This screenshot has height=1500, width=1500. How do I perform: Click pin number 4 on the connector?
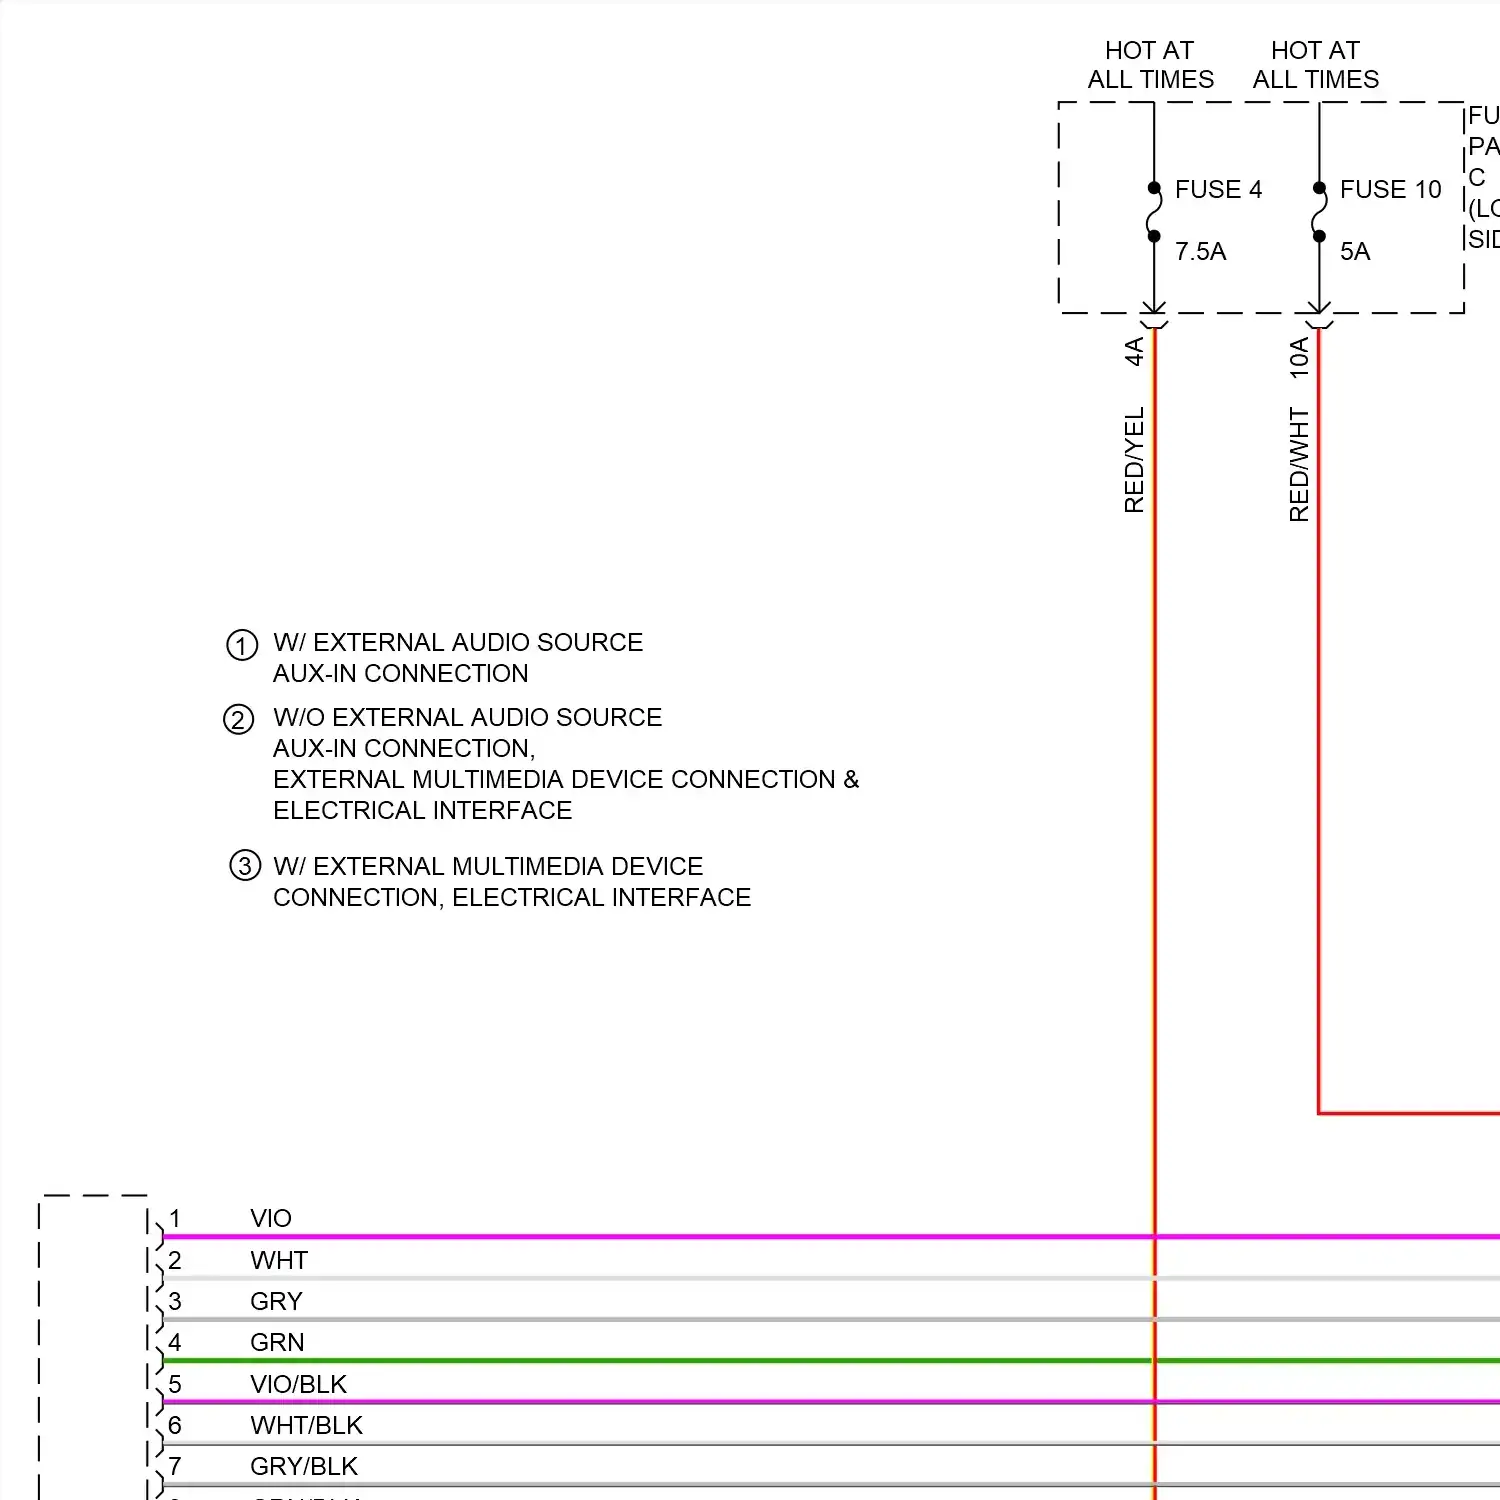coord(175,1342)
